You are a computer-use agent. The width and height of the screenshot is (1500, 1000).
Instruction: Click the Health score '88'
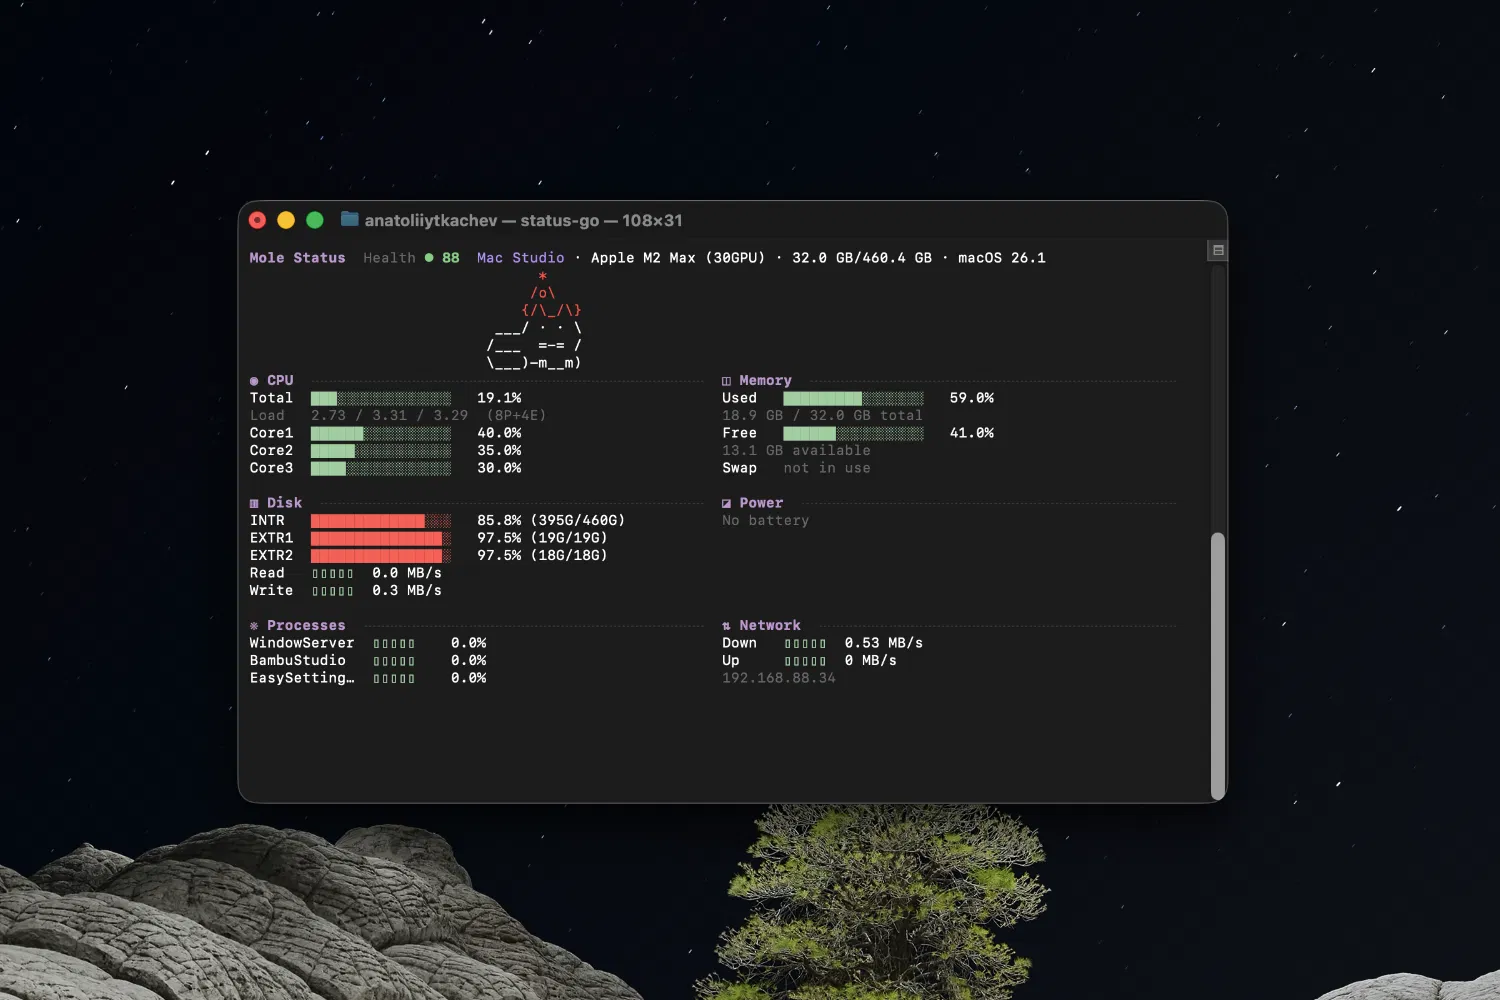pyautogui.click(x=451, y=258)
